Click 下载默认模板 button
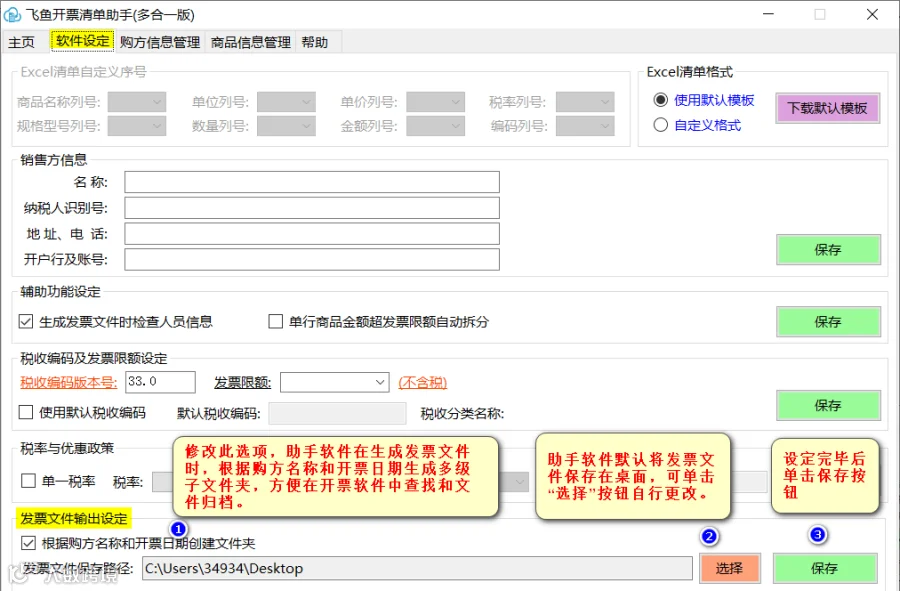This screenshot has width=900, height=591. tap(827, 108)
